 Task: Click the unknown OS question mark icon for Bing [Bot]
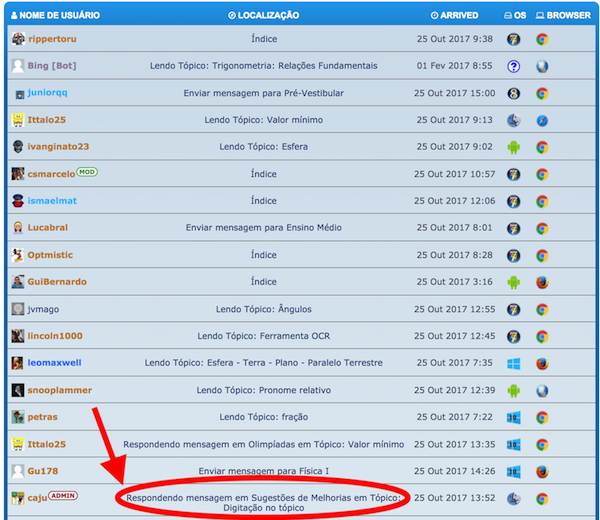(x=513, y=66)
